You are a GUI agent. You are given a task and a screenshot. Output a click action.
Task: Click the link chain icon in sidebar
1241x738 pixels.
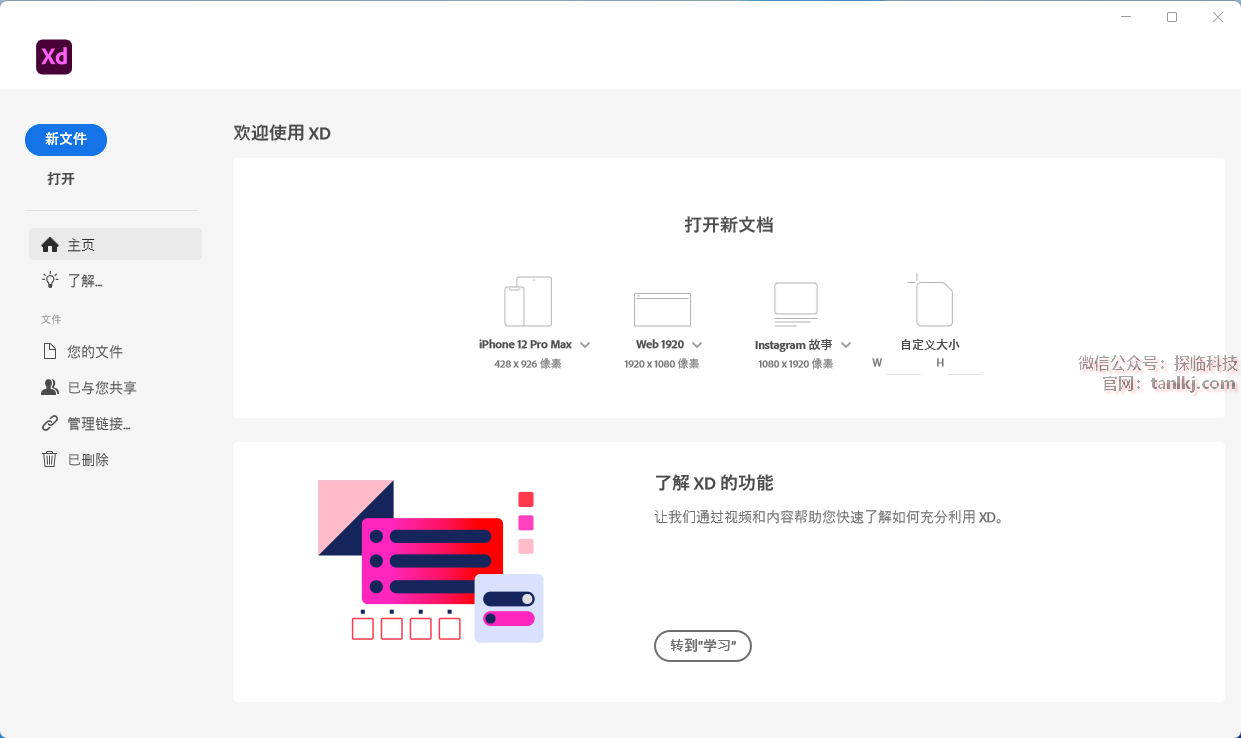click(50, 423)
